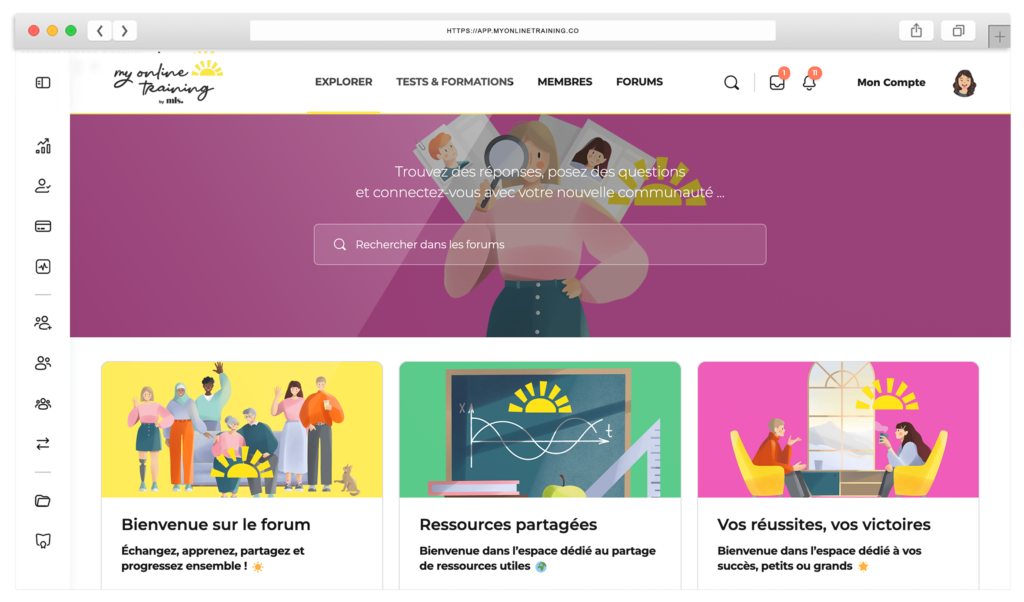
Task: Open Mon Compte account link
Action: click(891, 82)
